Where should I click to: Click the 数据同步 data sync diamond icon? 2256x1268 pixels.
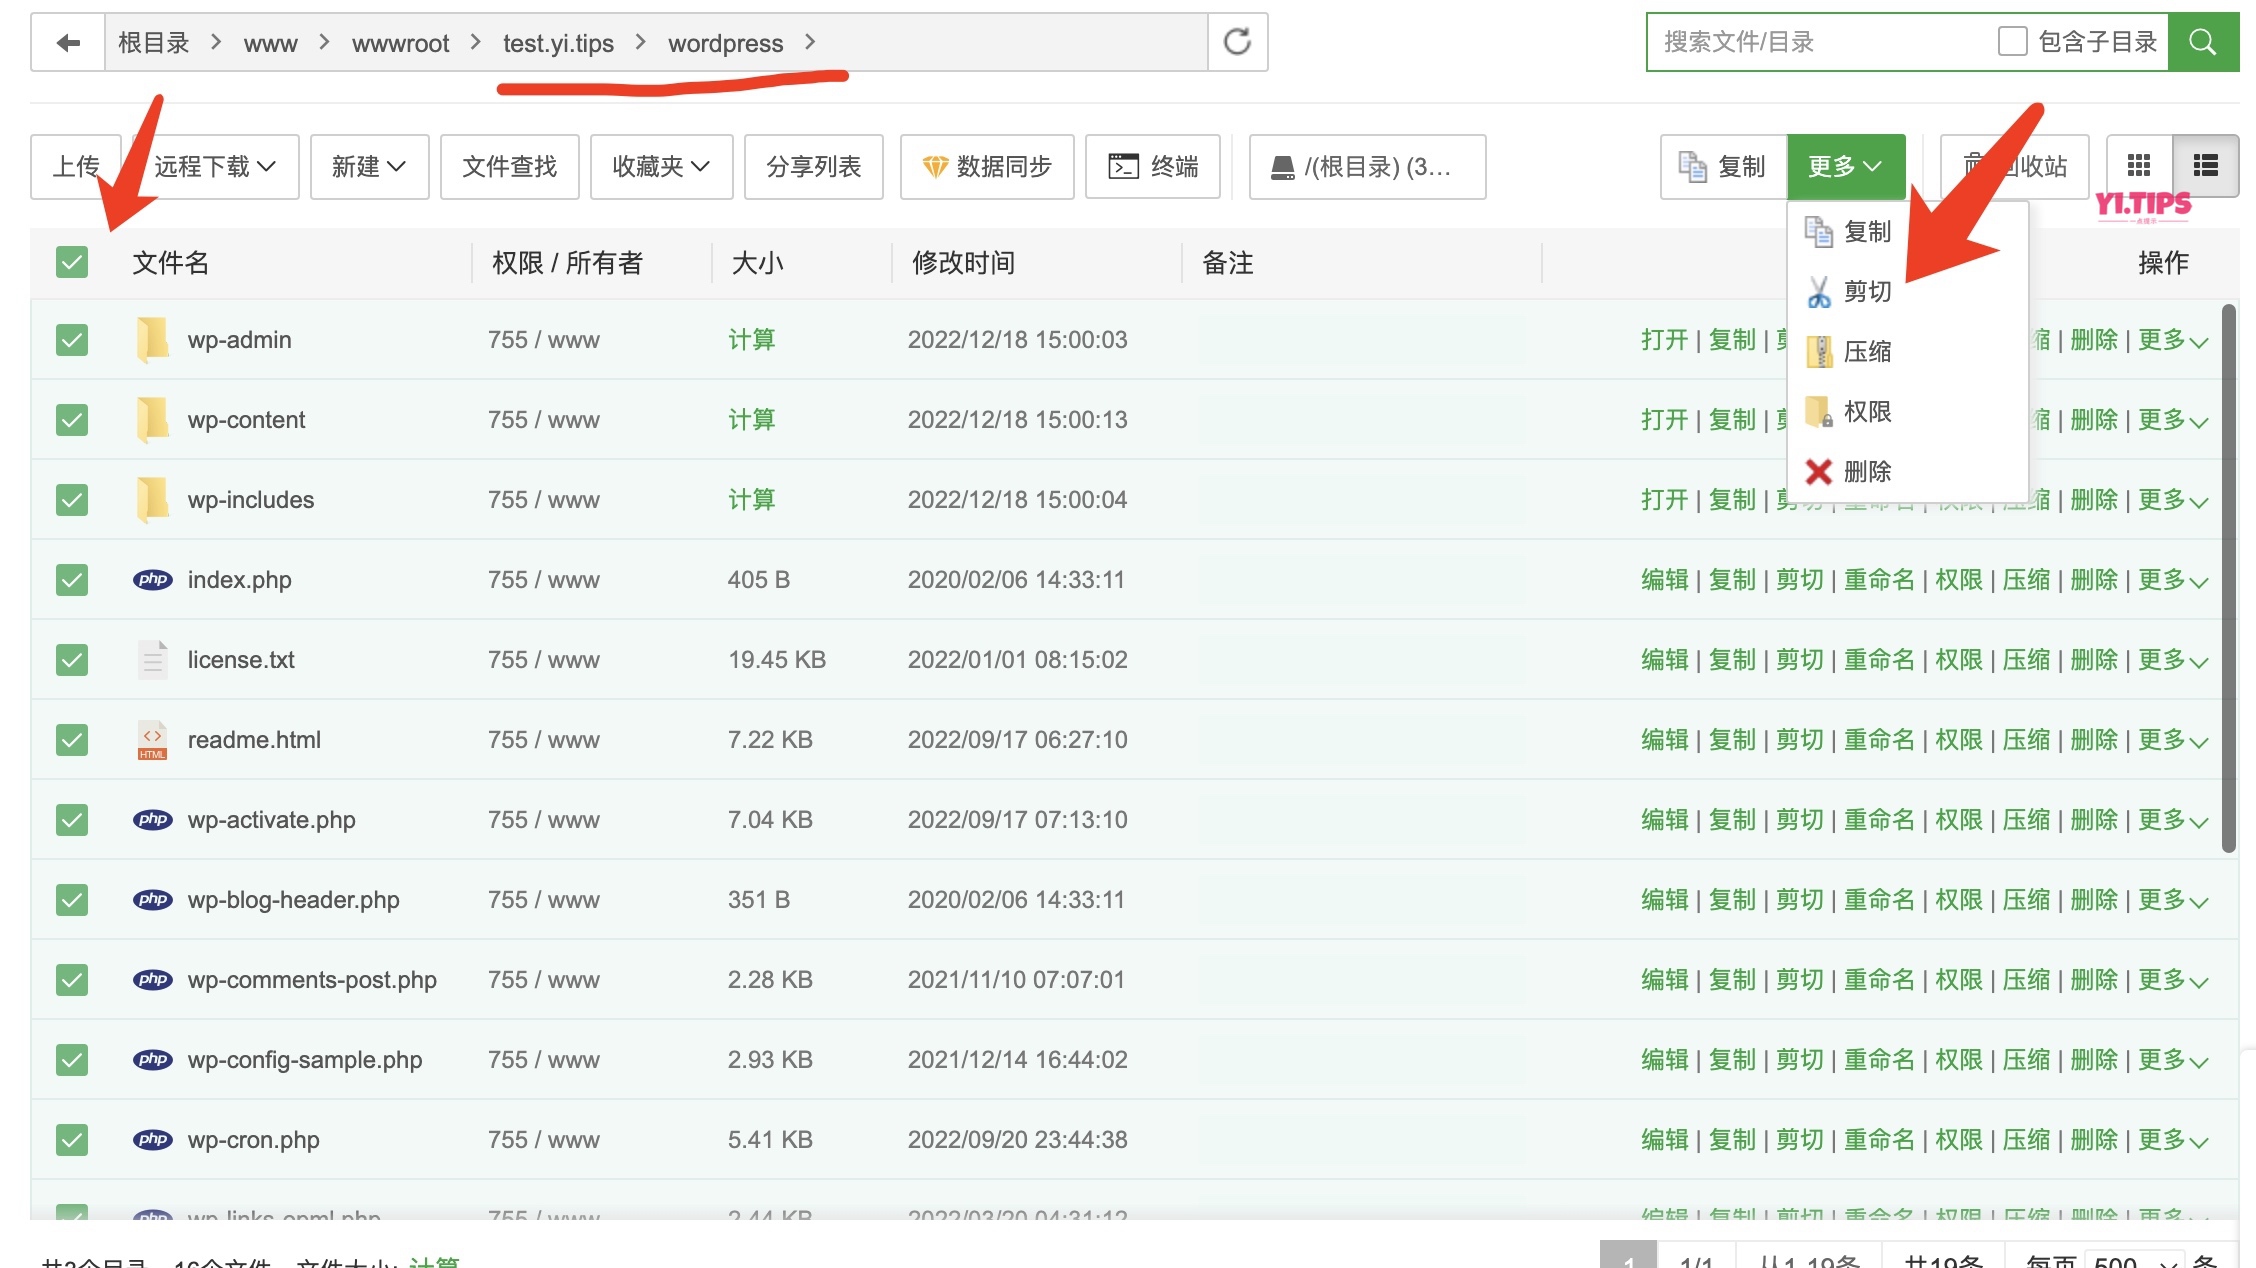(x=937, y=167)
